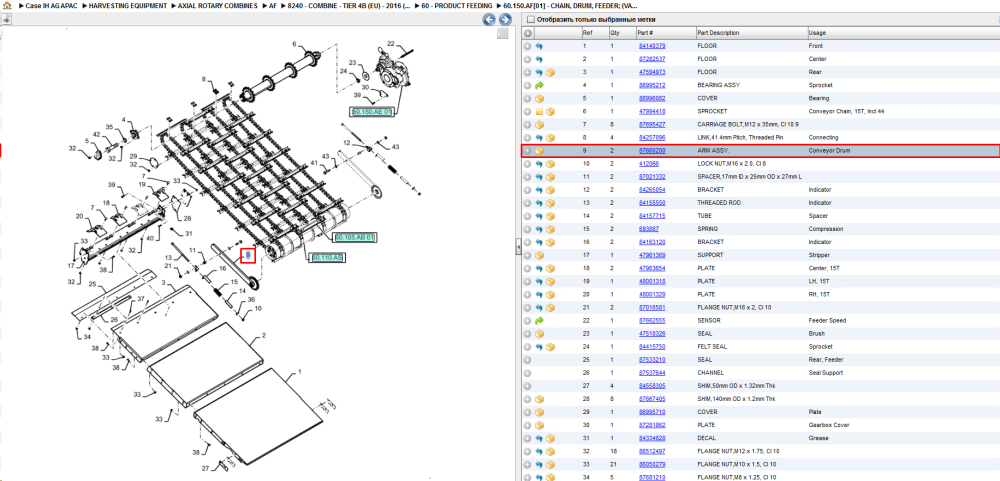
Task: Open part number 693887 link
Action: [647, 229]
